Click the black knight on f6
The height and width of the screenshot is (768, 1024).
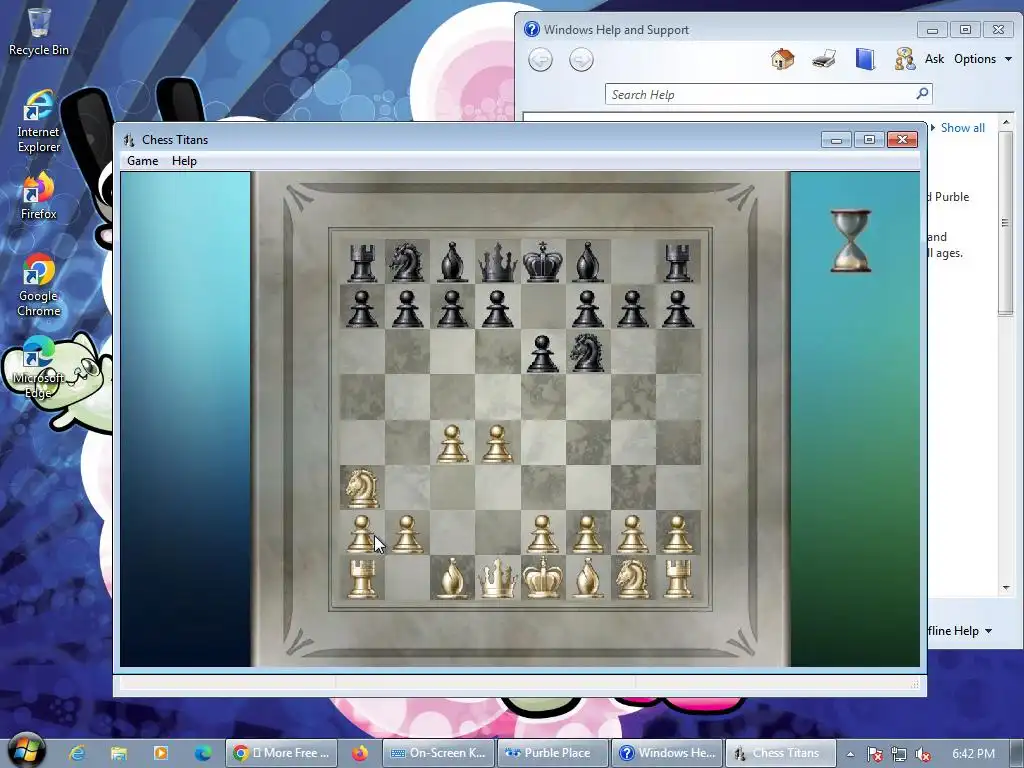[588, 353]
